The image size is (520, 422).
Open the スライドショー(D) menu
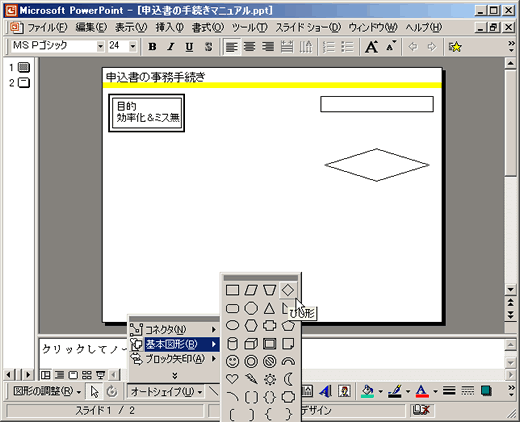point(308,27)
